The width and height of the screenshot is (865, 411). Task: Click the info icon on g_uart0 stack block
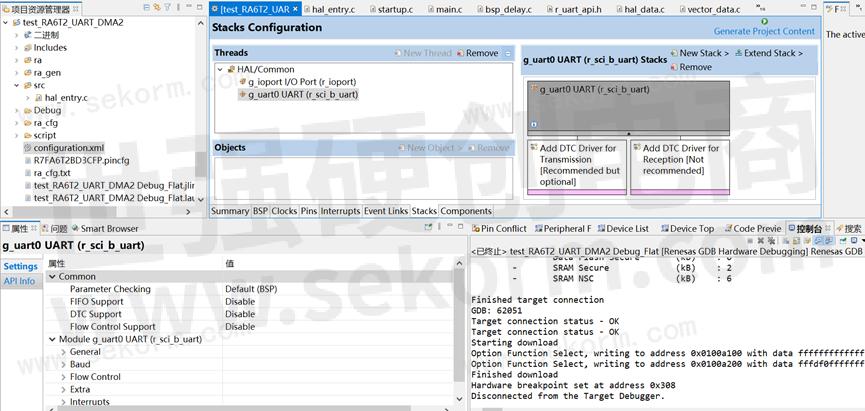534,126
